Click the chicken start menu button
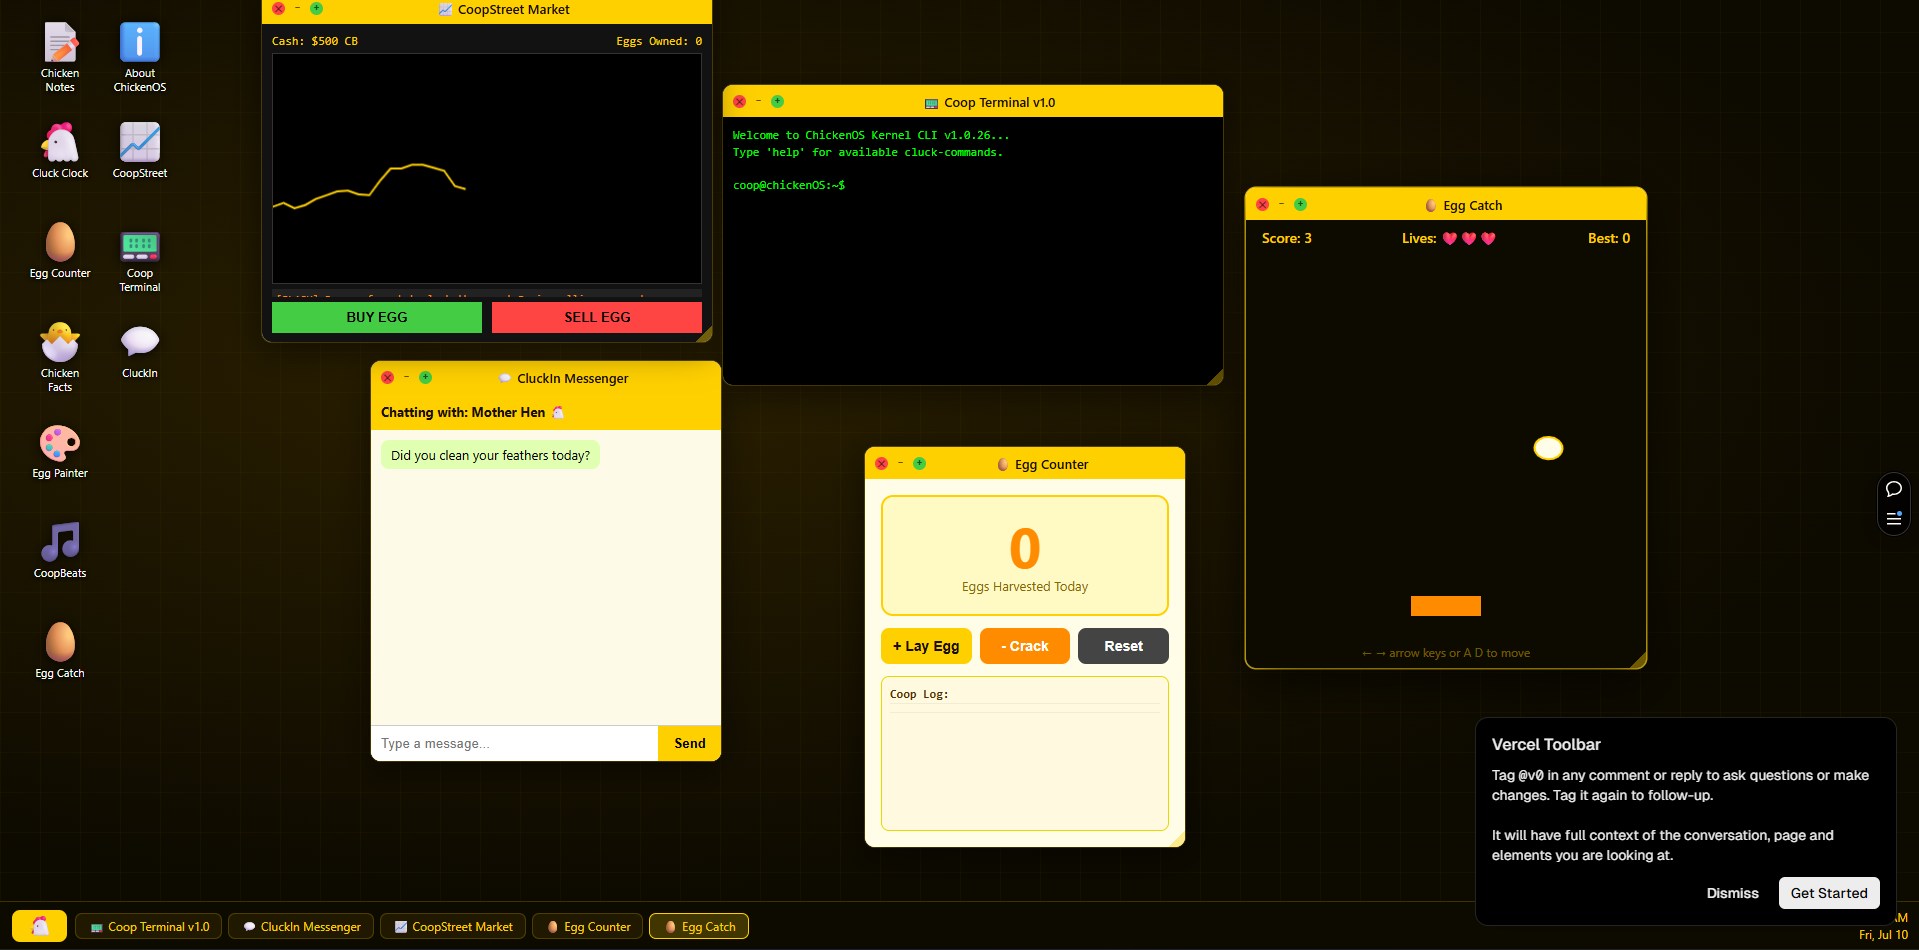The height and width of the screenshot is (950, 1919). tap(40, 926)
